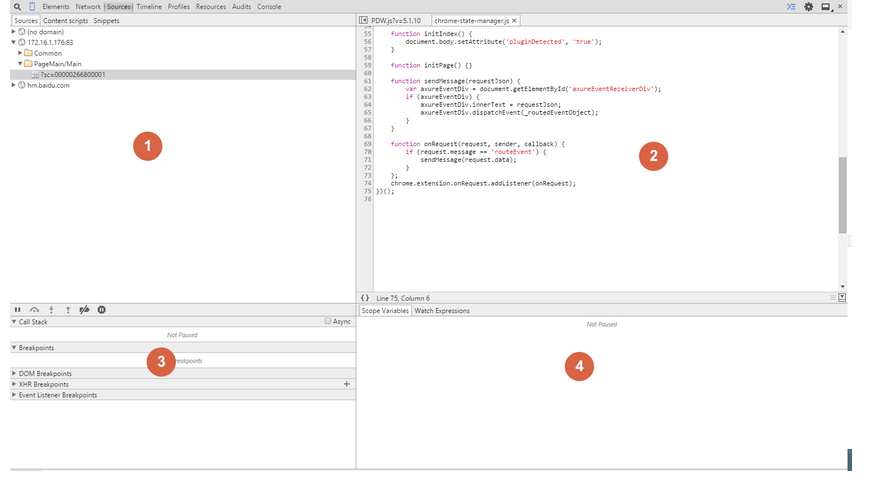The height and width of the screenshot is (481, 876).
Task: Select the Scope Variables tab
Action: point(385,311)
